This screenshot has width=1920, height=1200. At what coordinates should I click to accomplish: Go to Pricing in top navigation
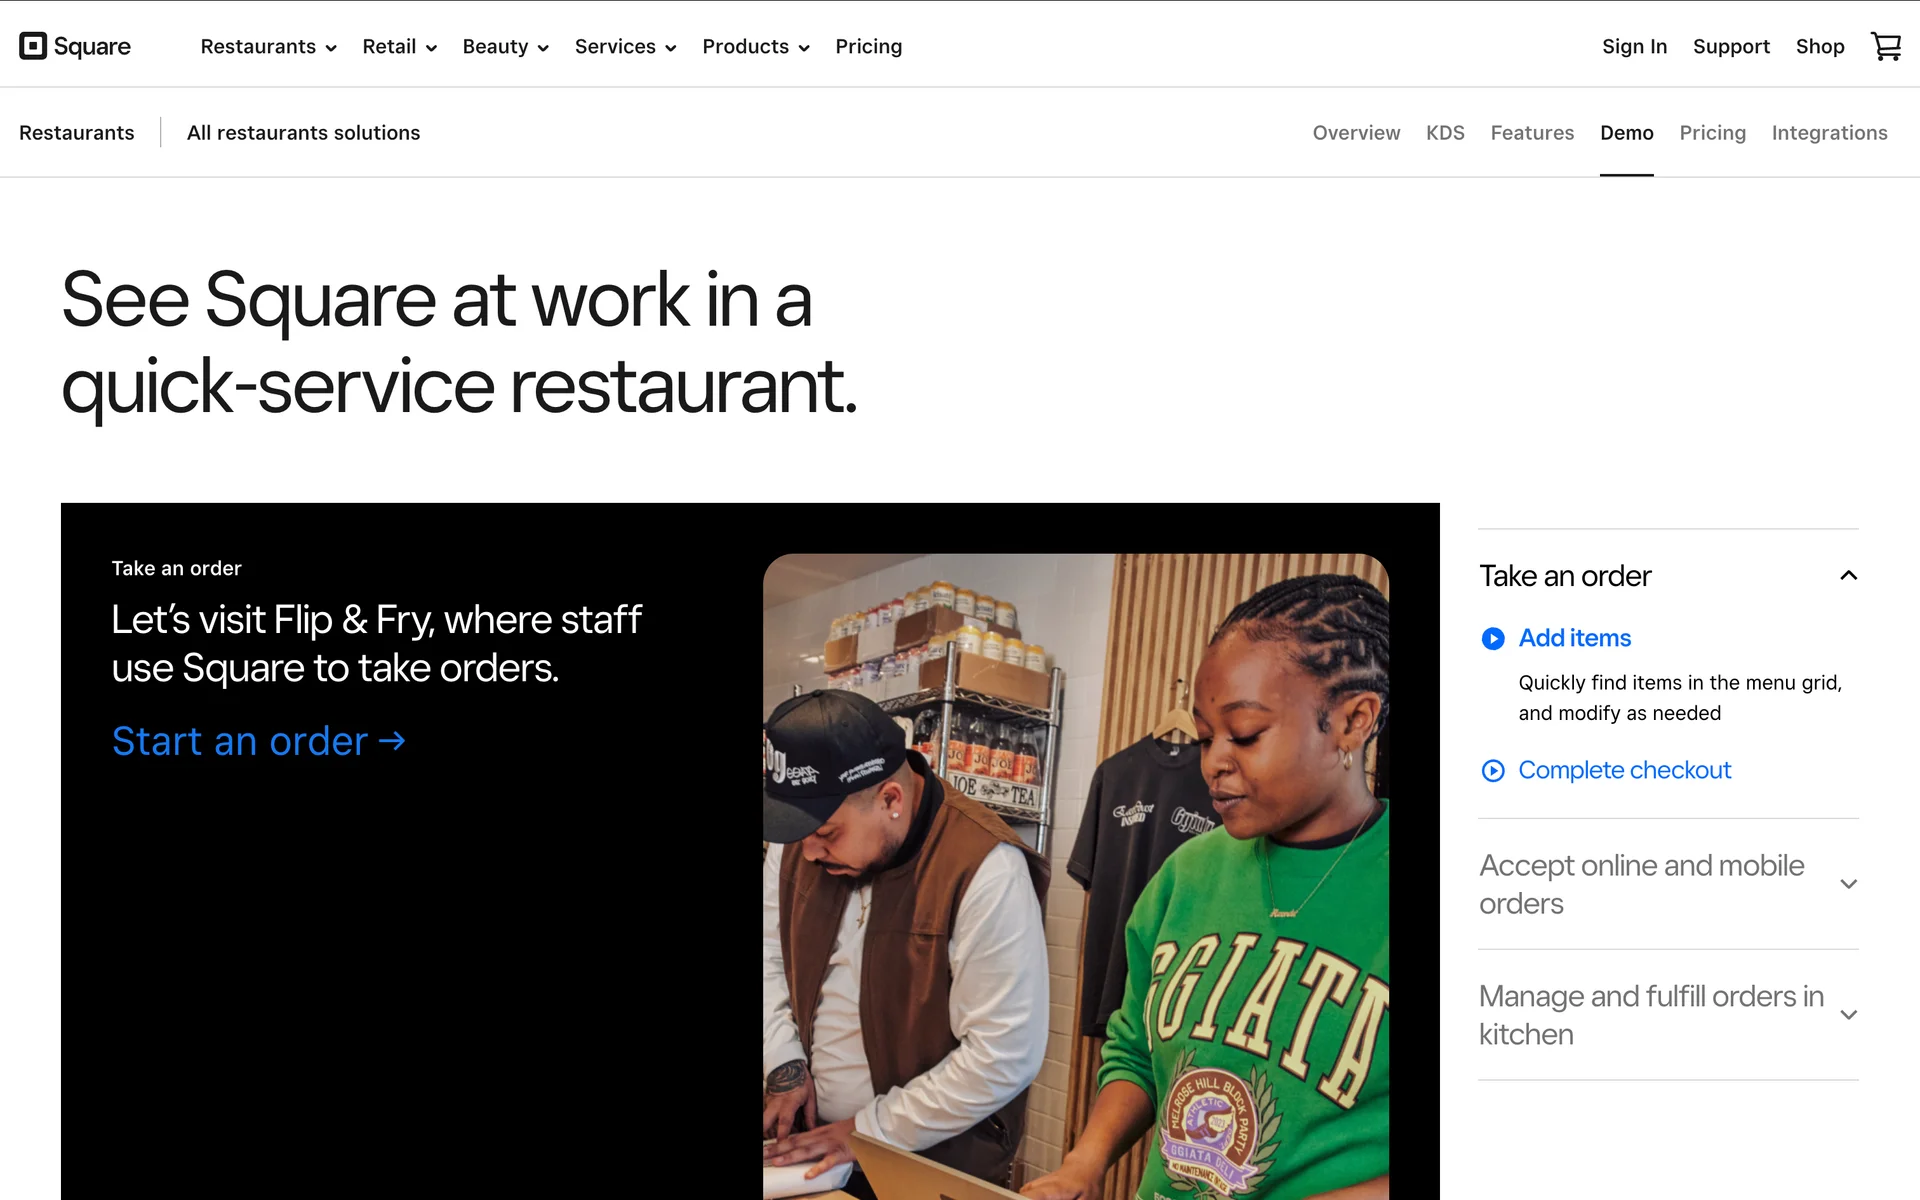[x=868, y=47]
